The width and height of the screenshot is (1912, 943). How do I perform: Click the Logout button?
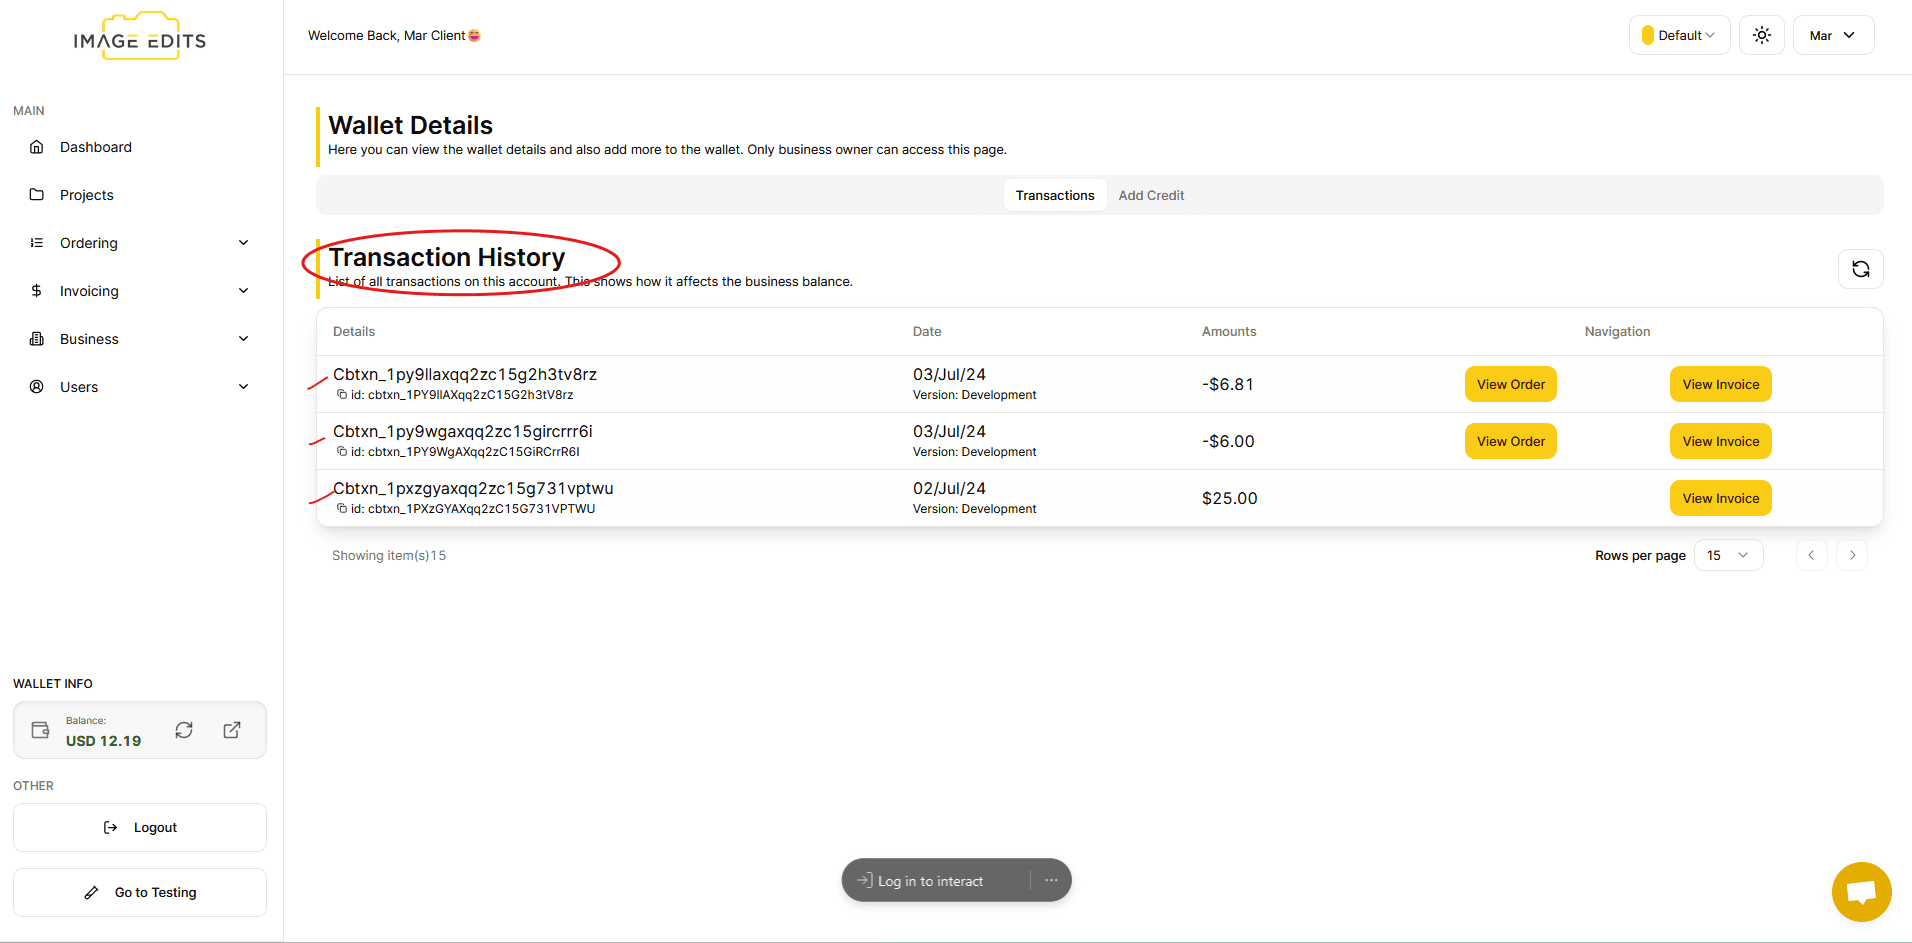[140, 827]
